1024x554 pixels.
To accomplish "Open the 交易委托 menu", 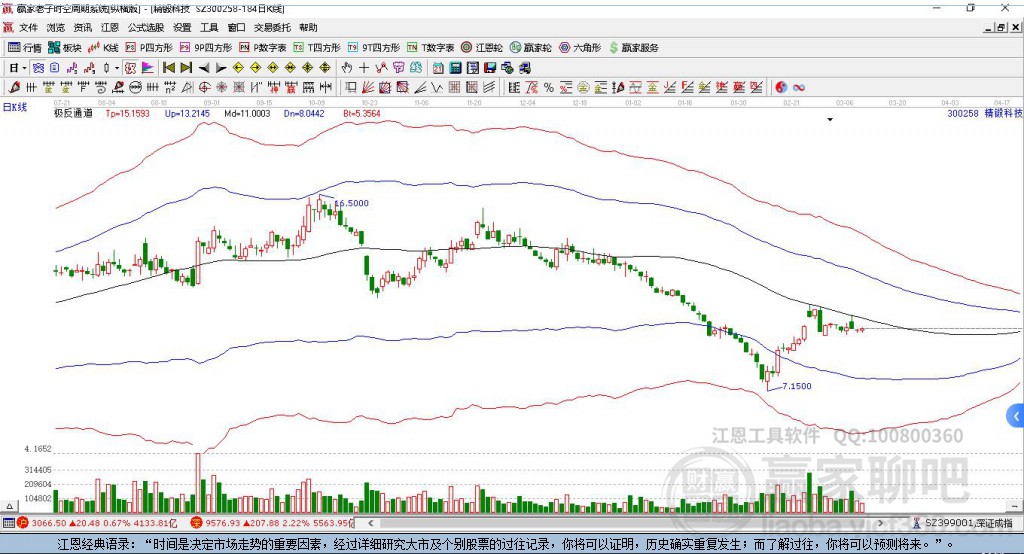I will (272, 27).
